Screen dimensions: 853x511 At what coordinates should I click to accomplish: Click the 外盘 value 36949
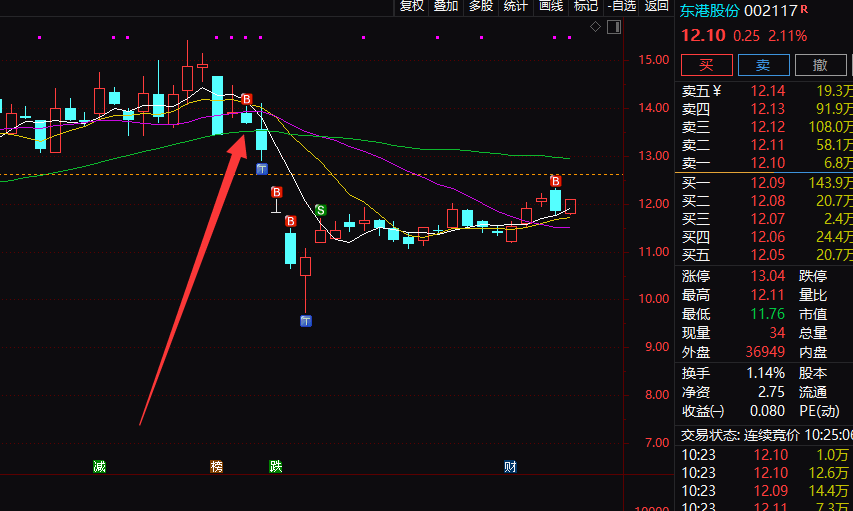tap(765, 352)
